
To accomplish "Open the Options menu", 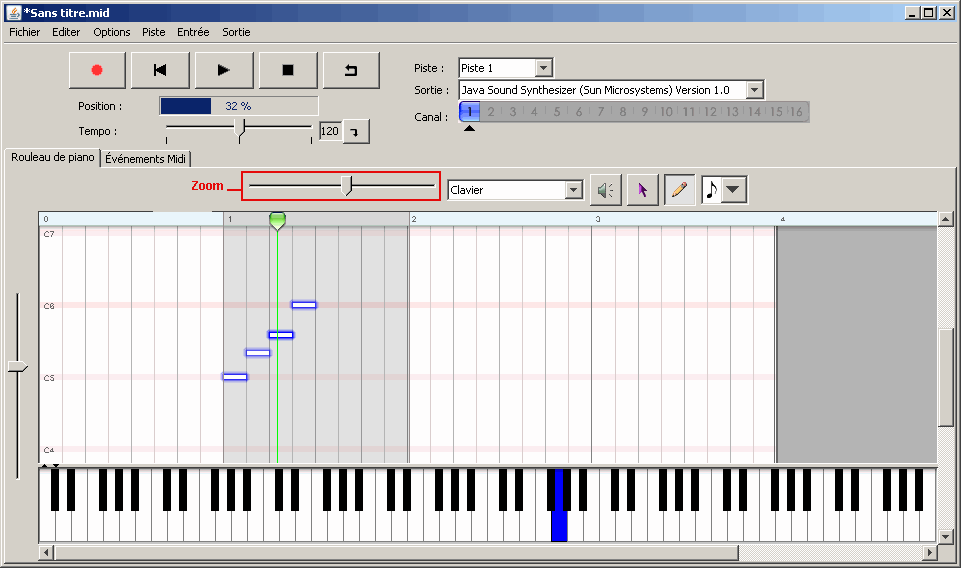I will [x=112, y=32].
